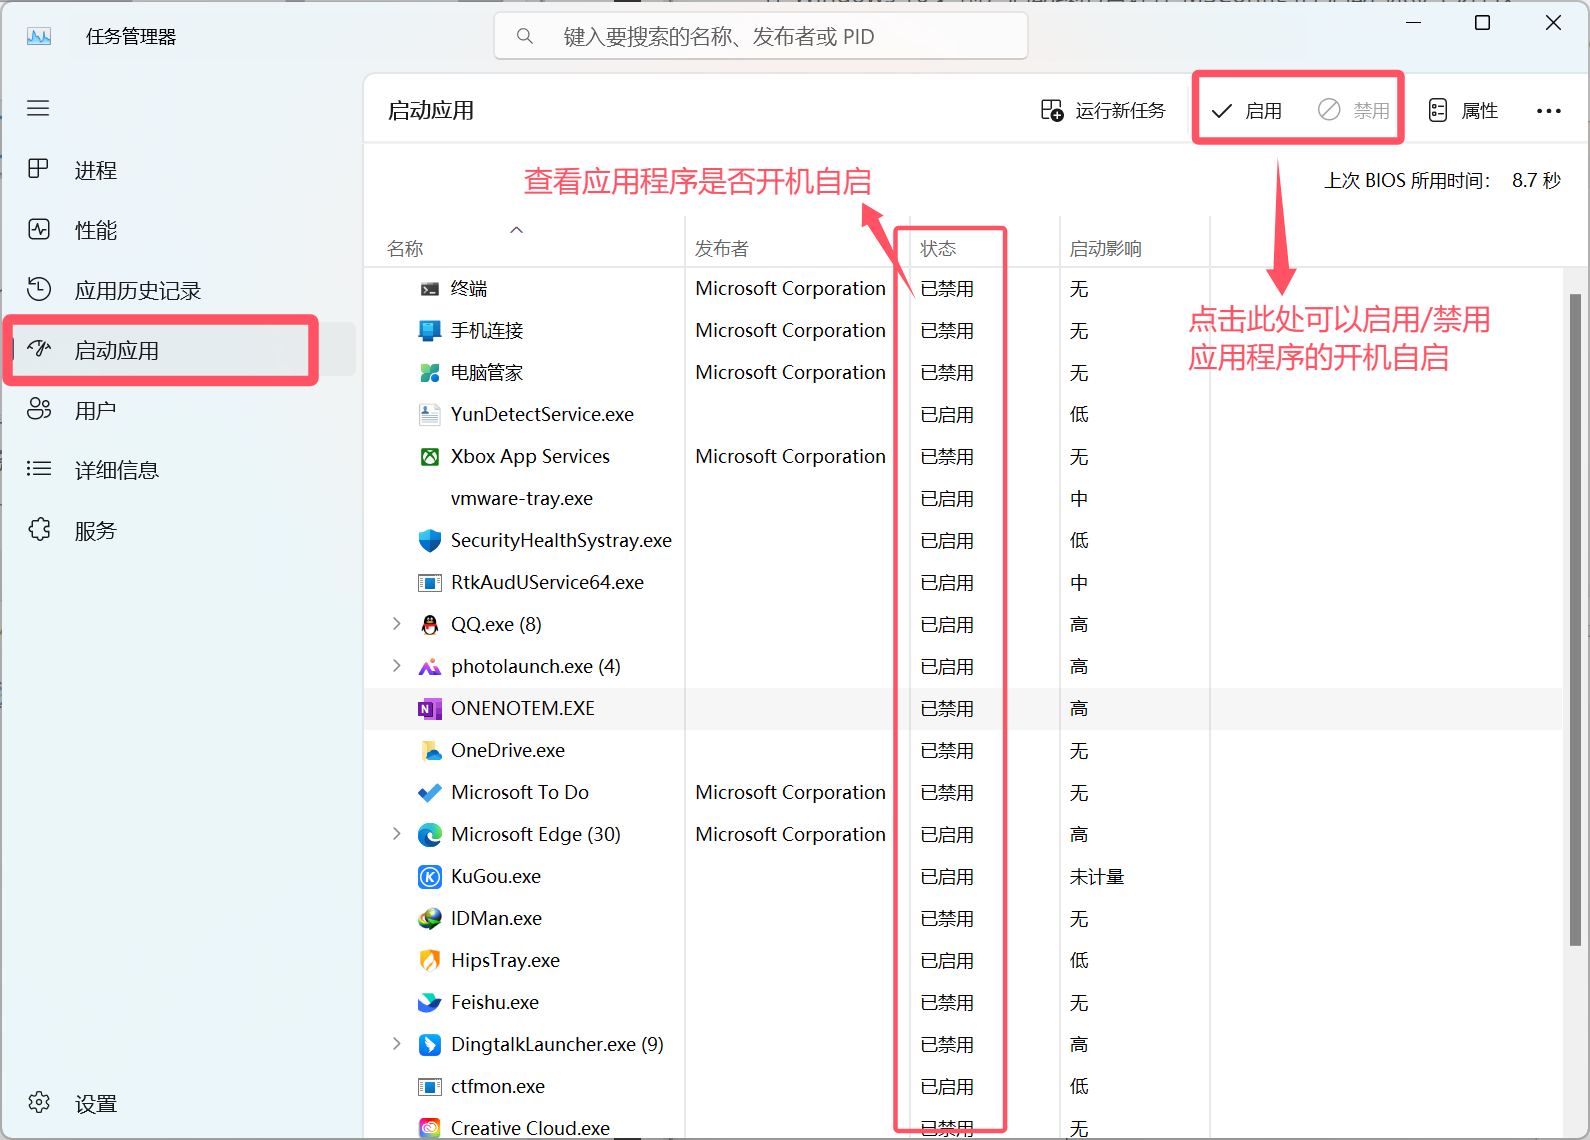Click the Creative Cloud.exe icon
The height and width of the screenshot is (1140, 1590).
coord(430,1128)
